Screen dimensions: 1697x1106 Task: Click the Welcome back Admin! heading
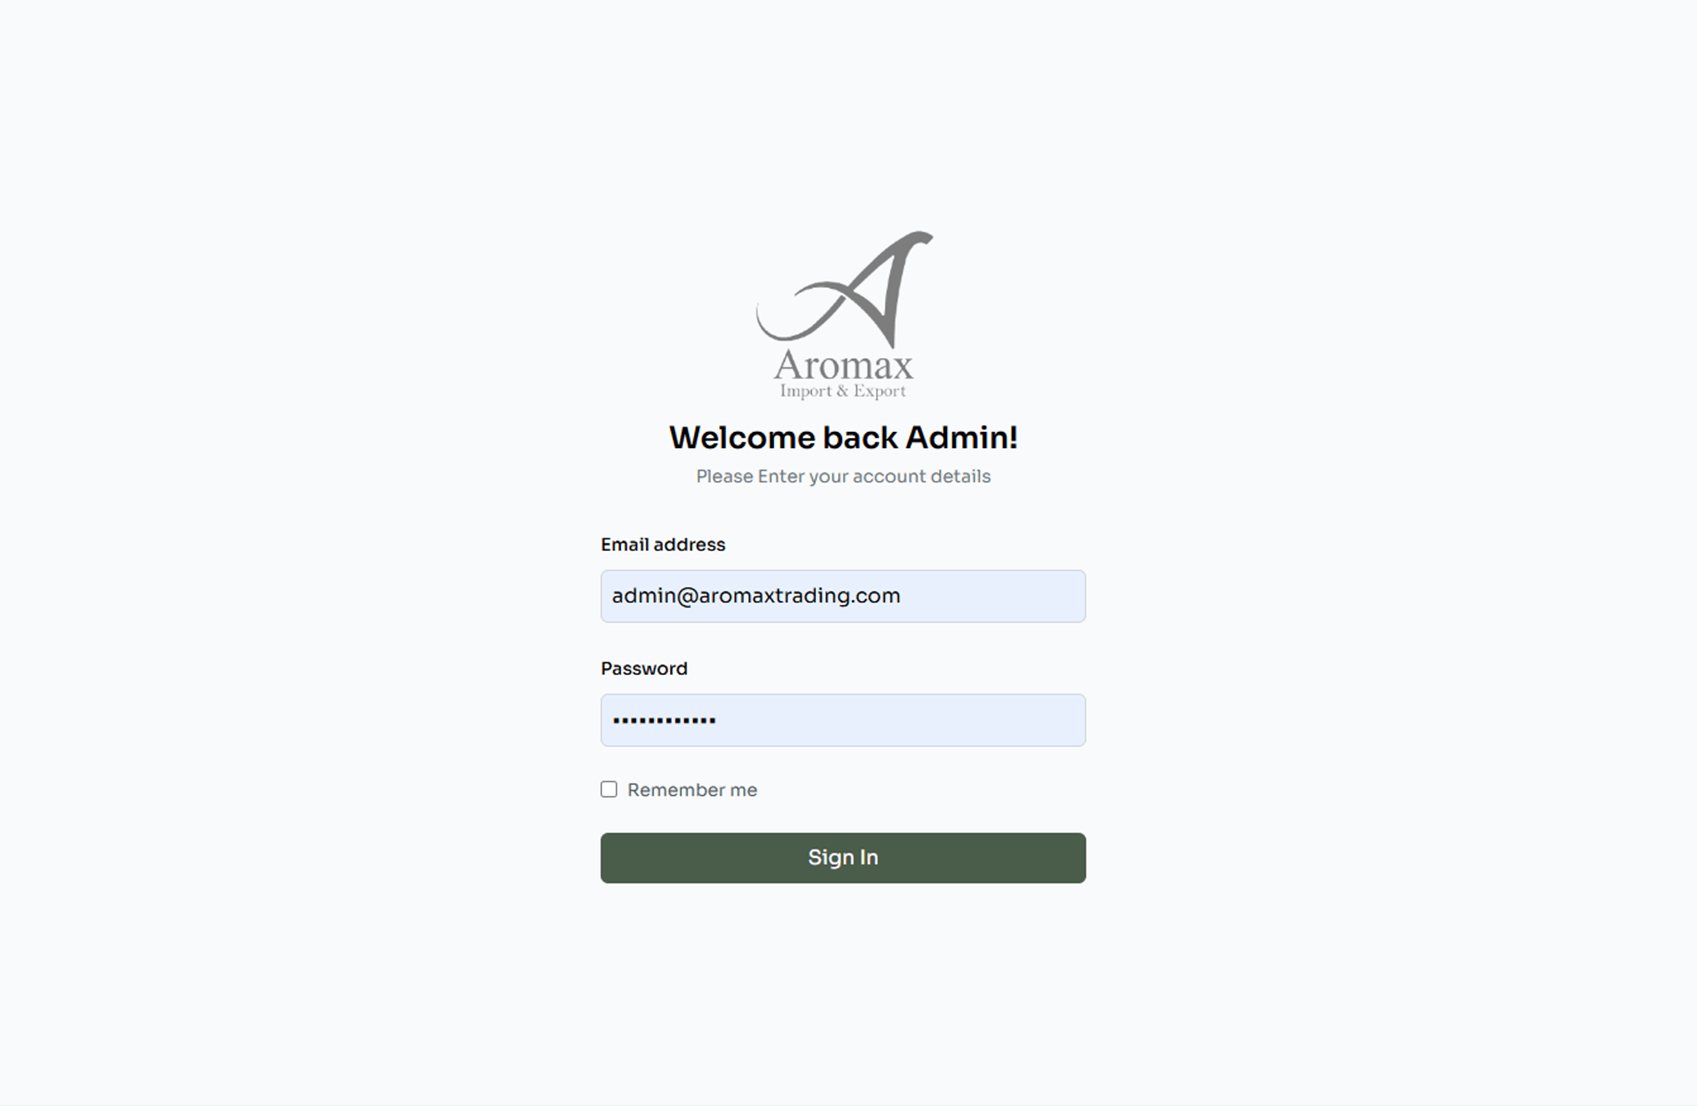point(843,438)
